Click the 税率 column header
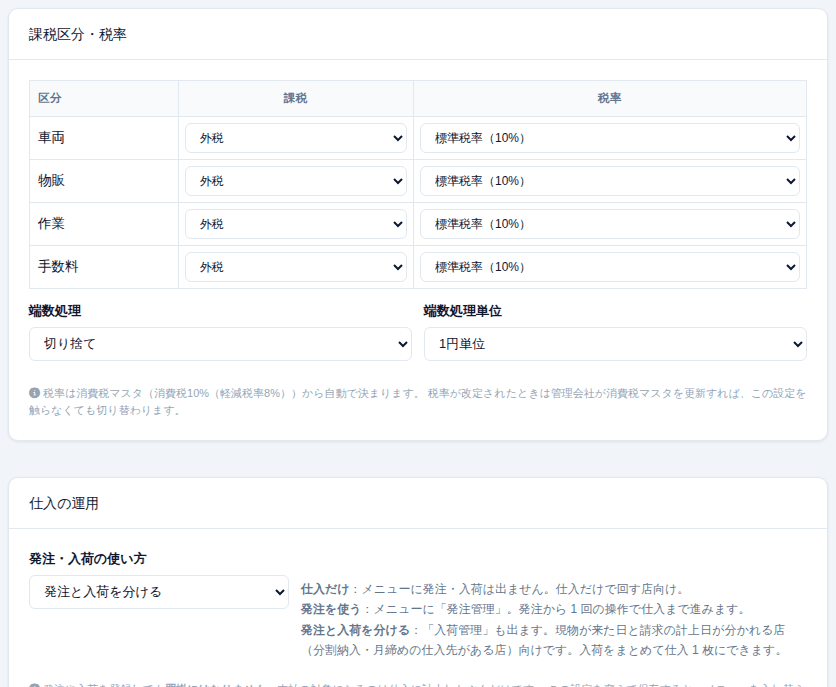836x687 pixels. (609, 98)
